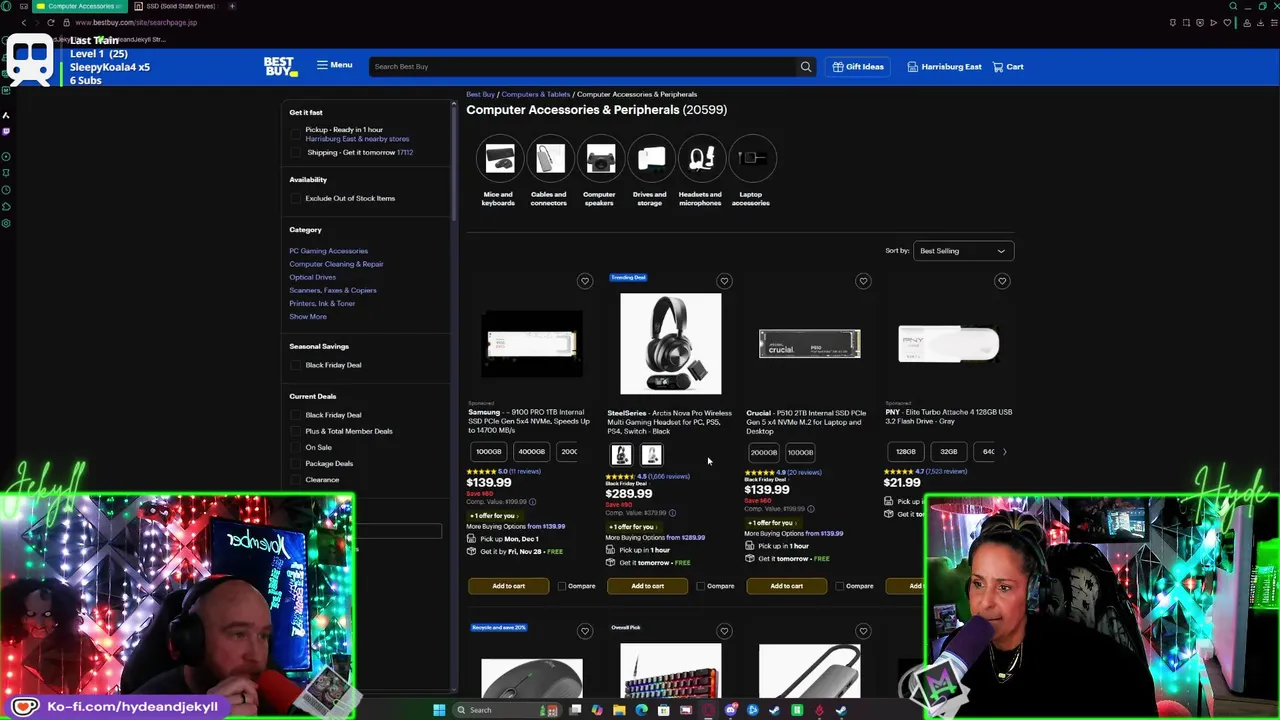
Task: Check Current Deals Black Friday Deal
Action: point(296,415)
